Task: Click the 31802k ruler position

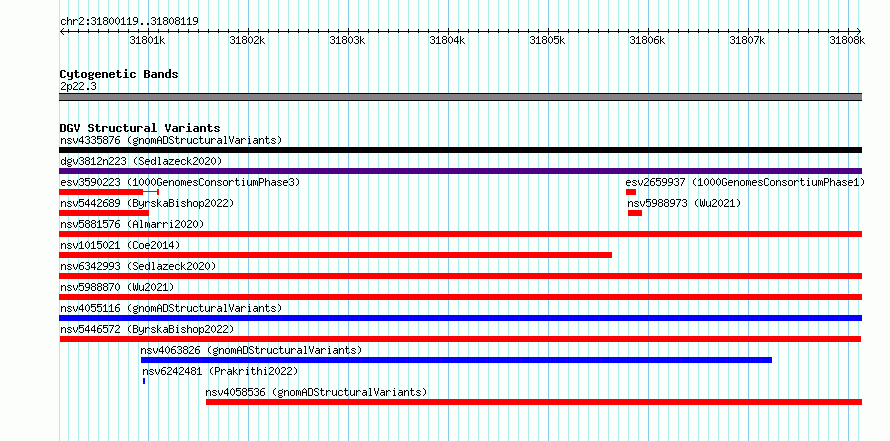Action: 247,40
